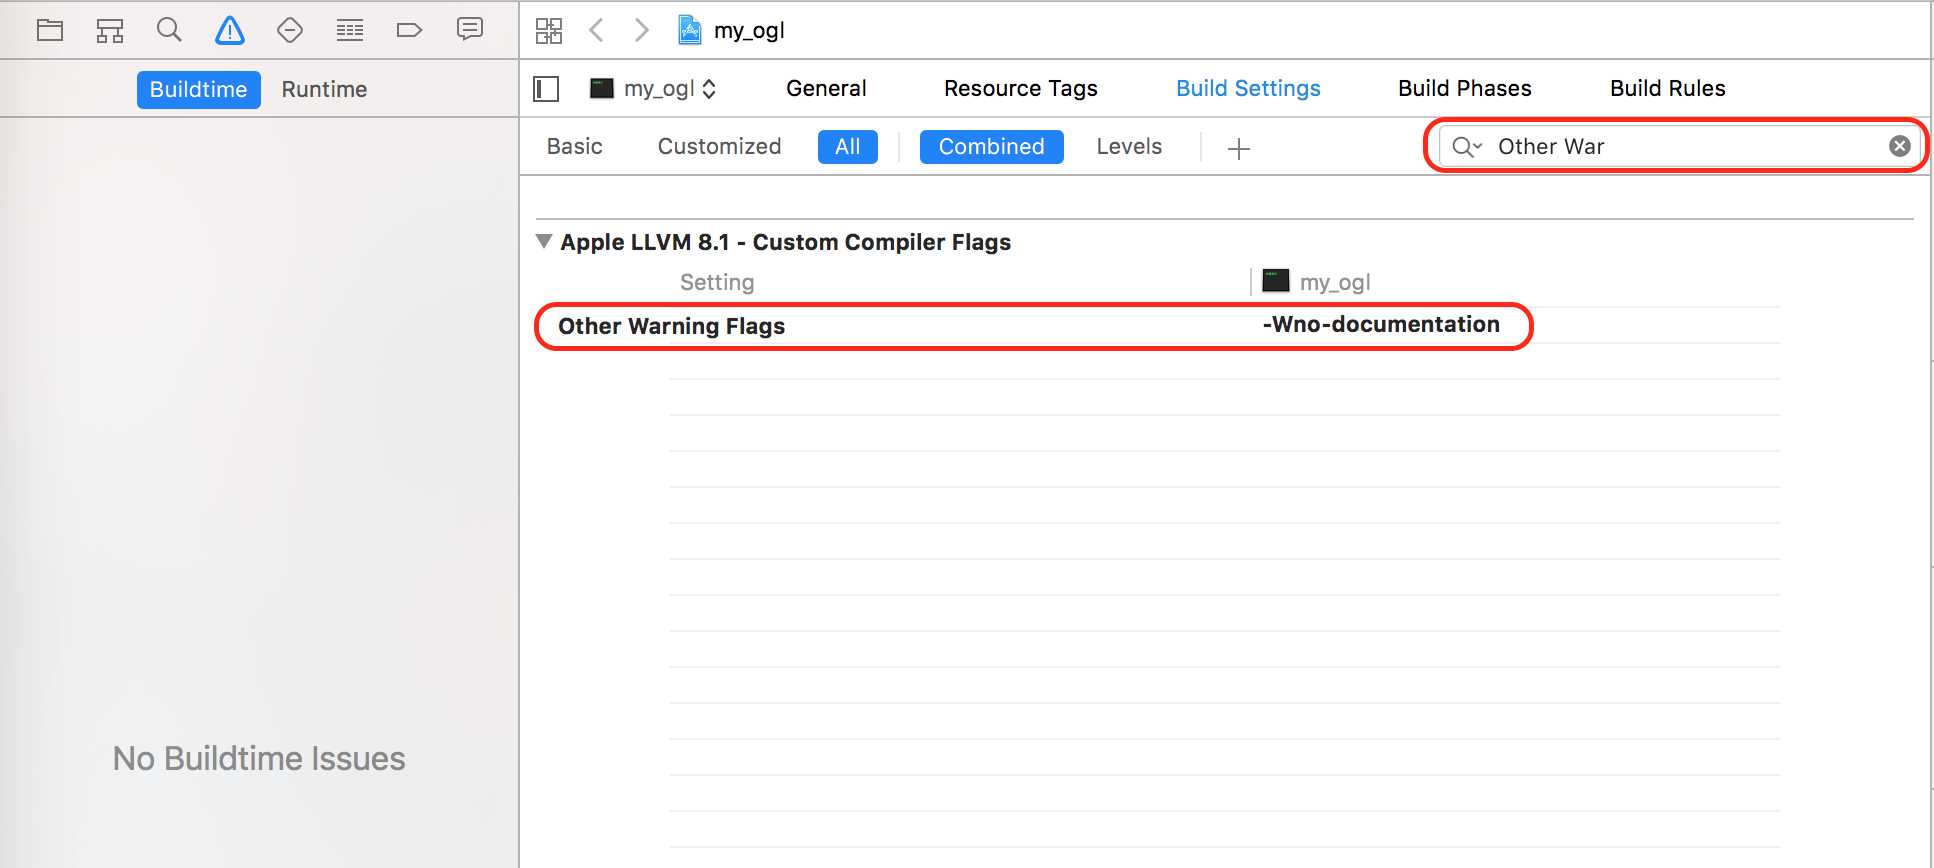Go forward with the right chevron
1934x868 pixels.
tap(641, 30)
